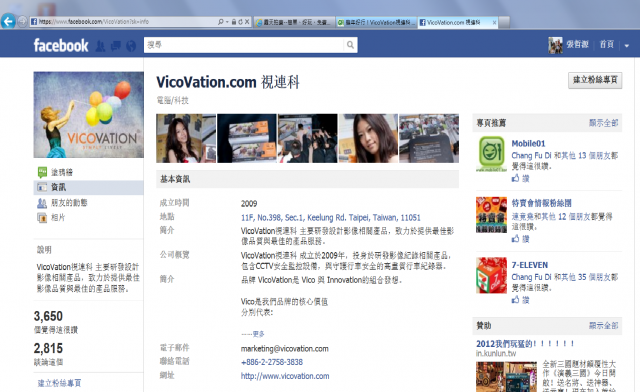Open the 2012我們玩猛的 sponsored ad title
The image size is (640, 392).
(x=525, y=344)
